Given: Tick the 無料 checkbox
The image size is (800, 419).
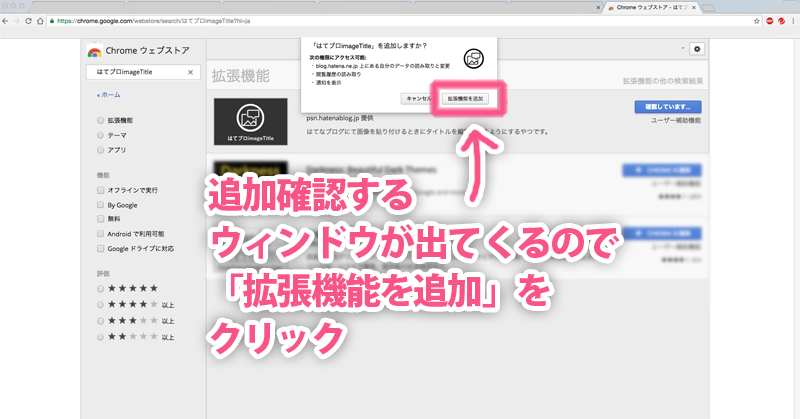Looking at the screenshot, I should 101,218.
